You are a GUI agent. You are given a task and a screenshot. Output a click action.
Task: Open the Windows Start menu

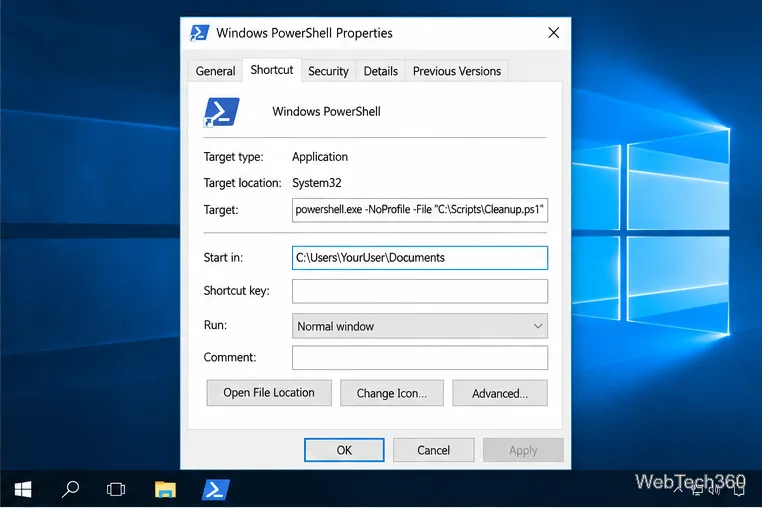[23, 489]
